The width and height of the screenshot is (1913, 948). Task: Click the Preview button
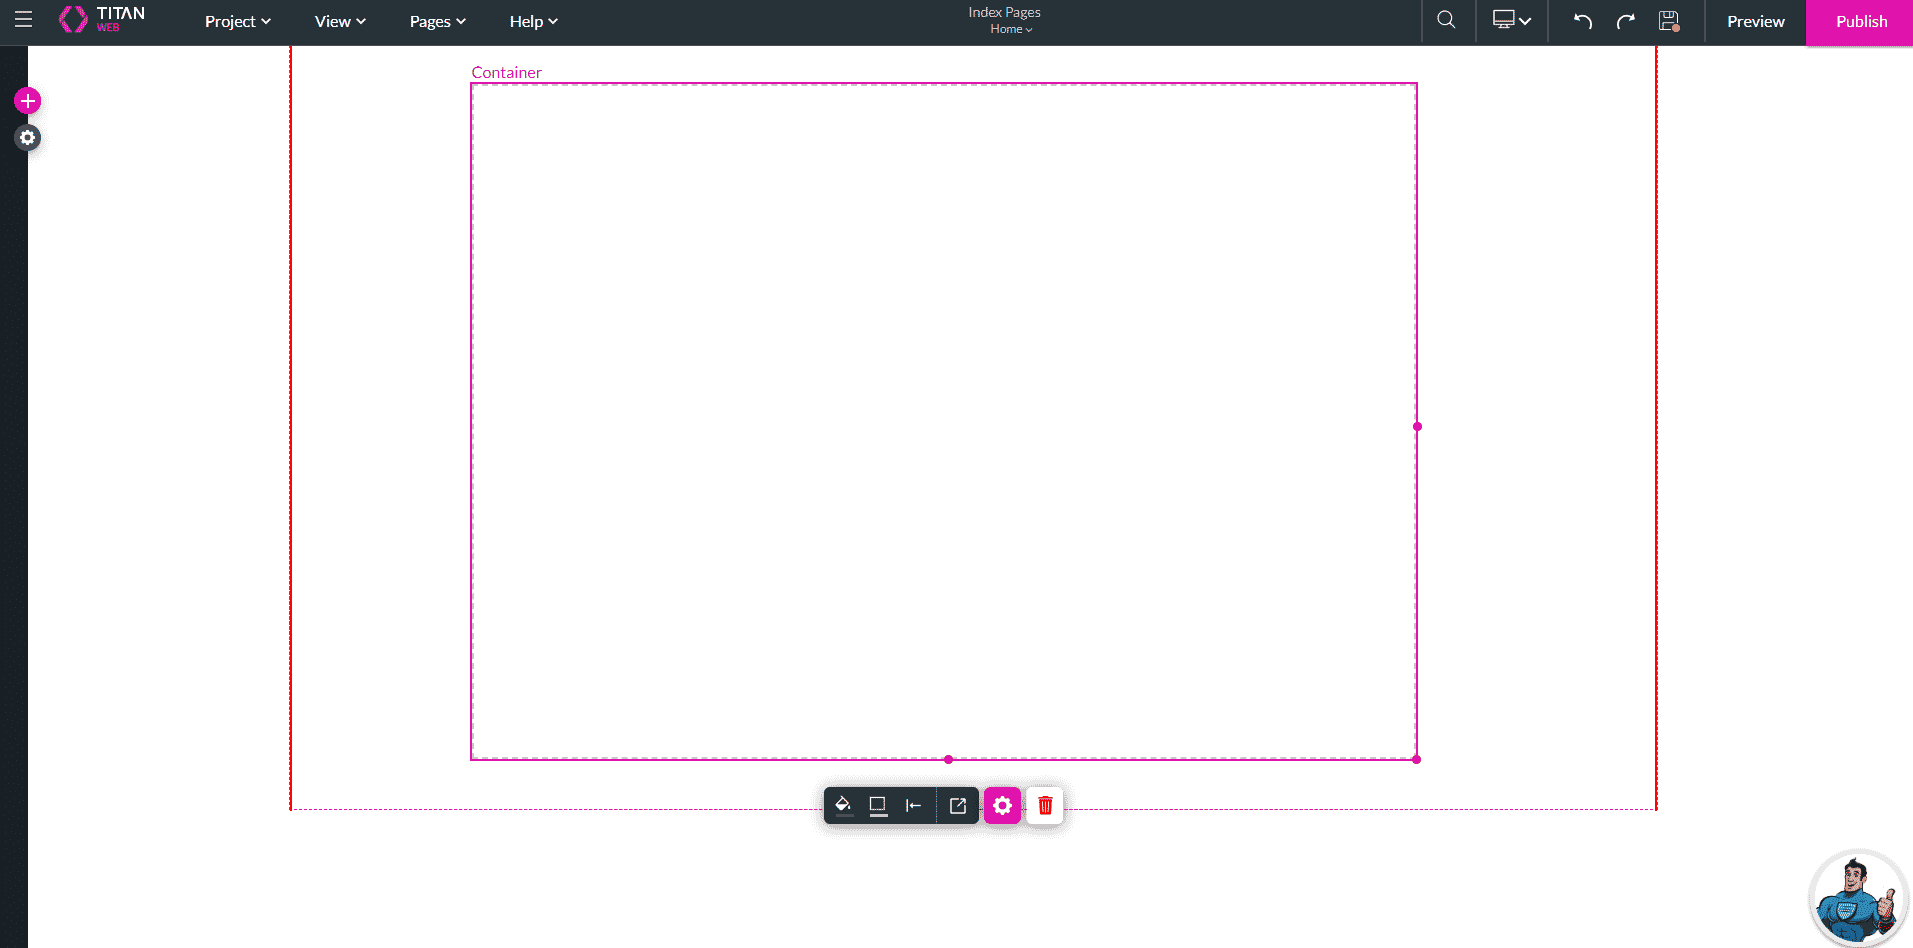coord(1755,22)
